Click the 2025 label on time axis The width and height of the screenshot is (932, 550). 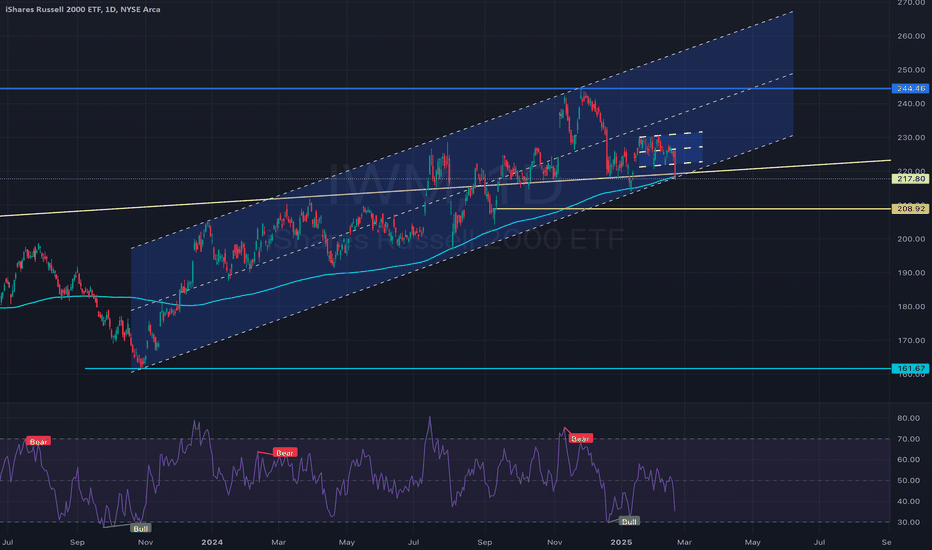coord(621,542)
